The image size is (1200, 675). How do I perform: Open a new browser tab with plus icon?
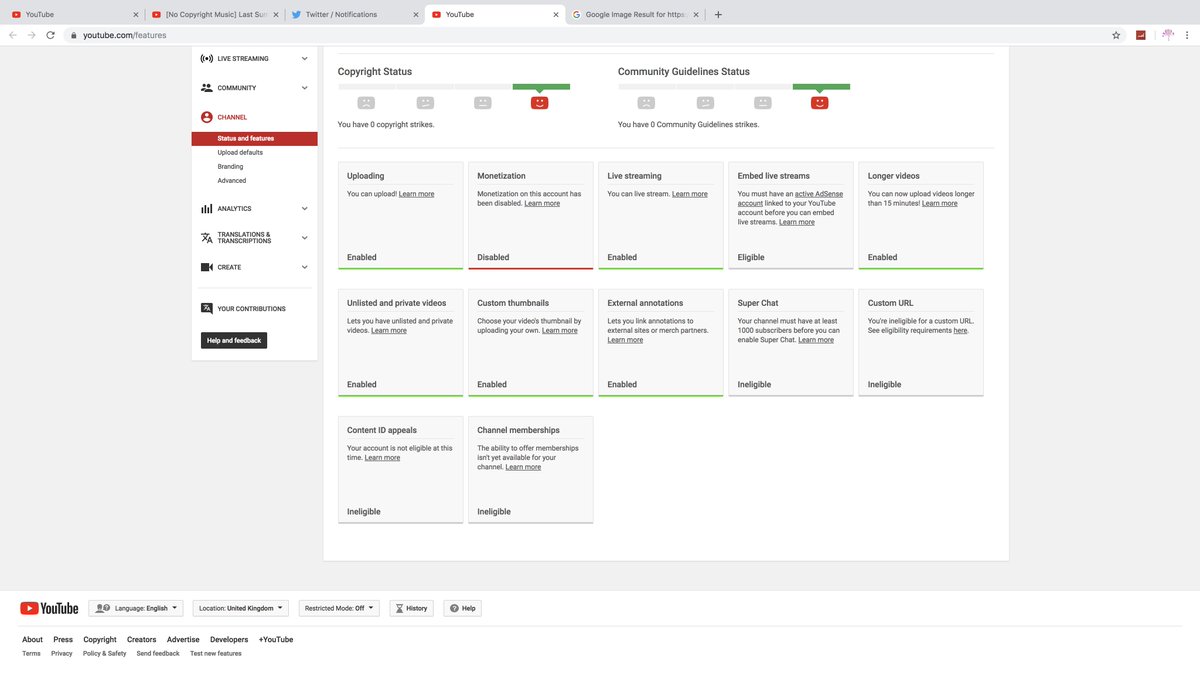tap(718, 15)
